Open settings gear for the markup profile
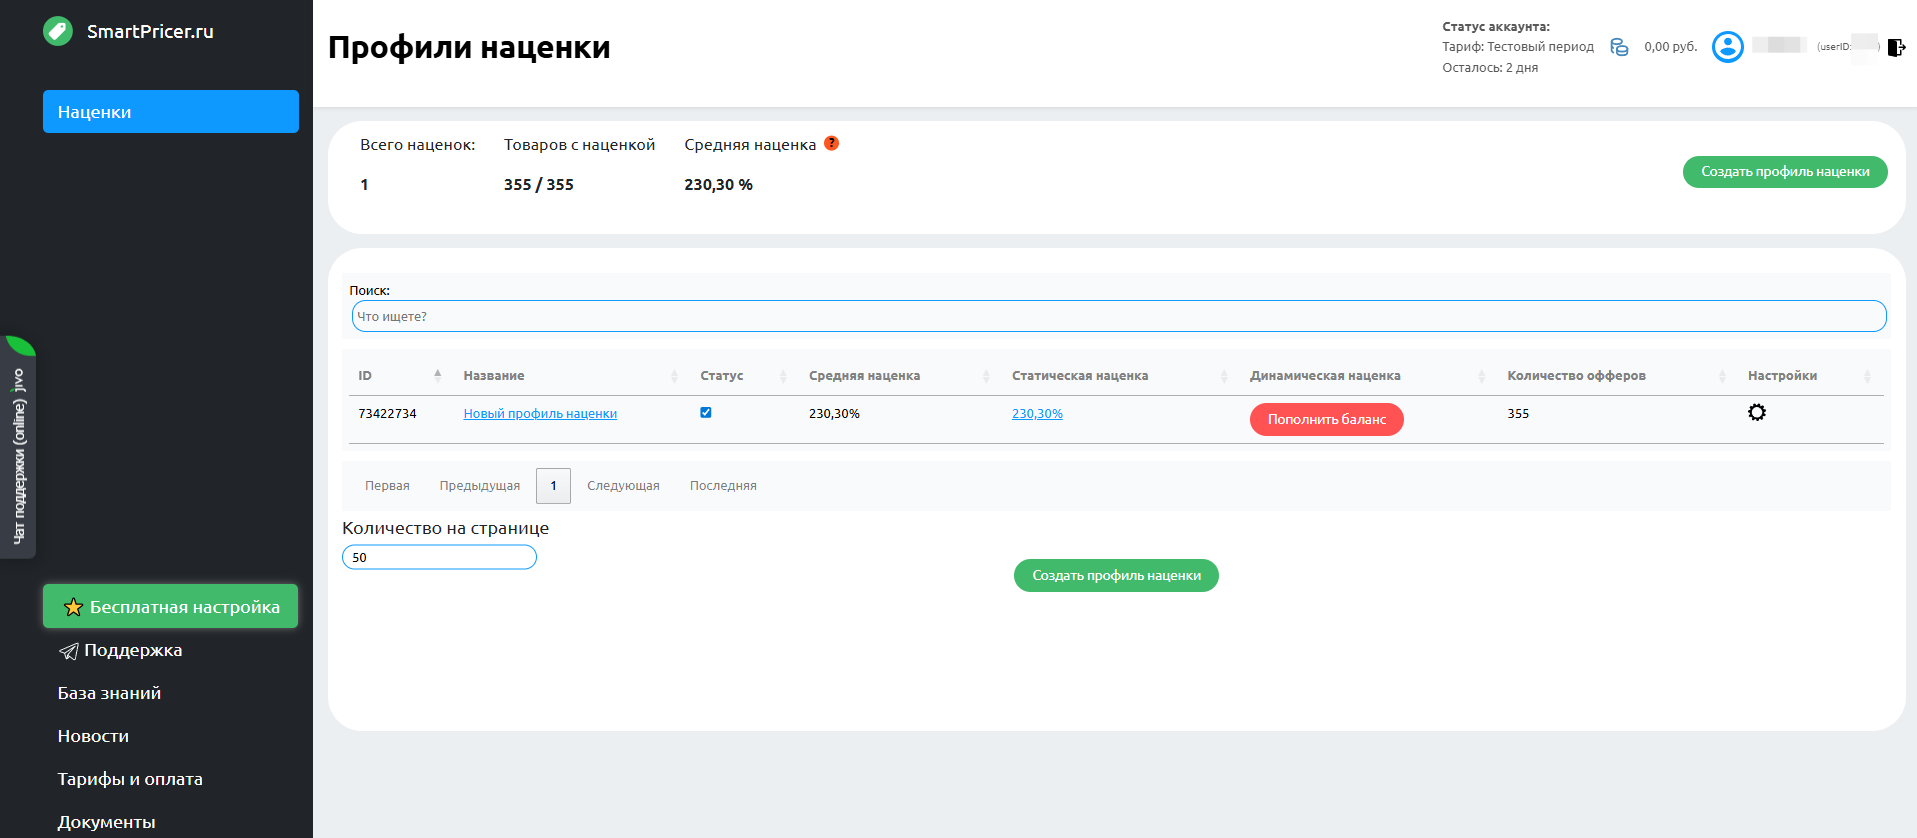The width and height of the screenshot is (1917, 838). click(1756, 412)
